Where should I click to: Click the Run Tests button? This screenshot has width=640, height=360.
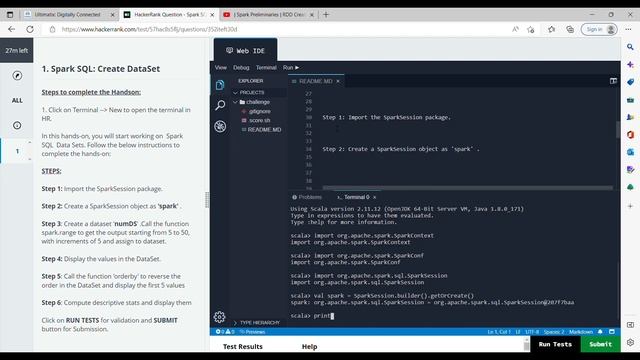[555, 344]
